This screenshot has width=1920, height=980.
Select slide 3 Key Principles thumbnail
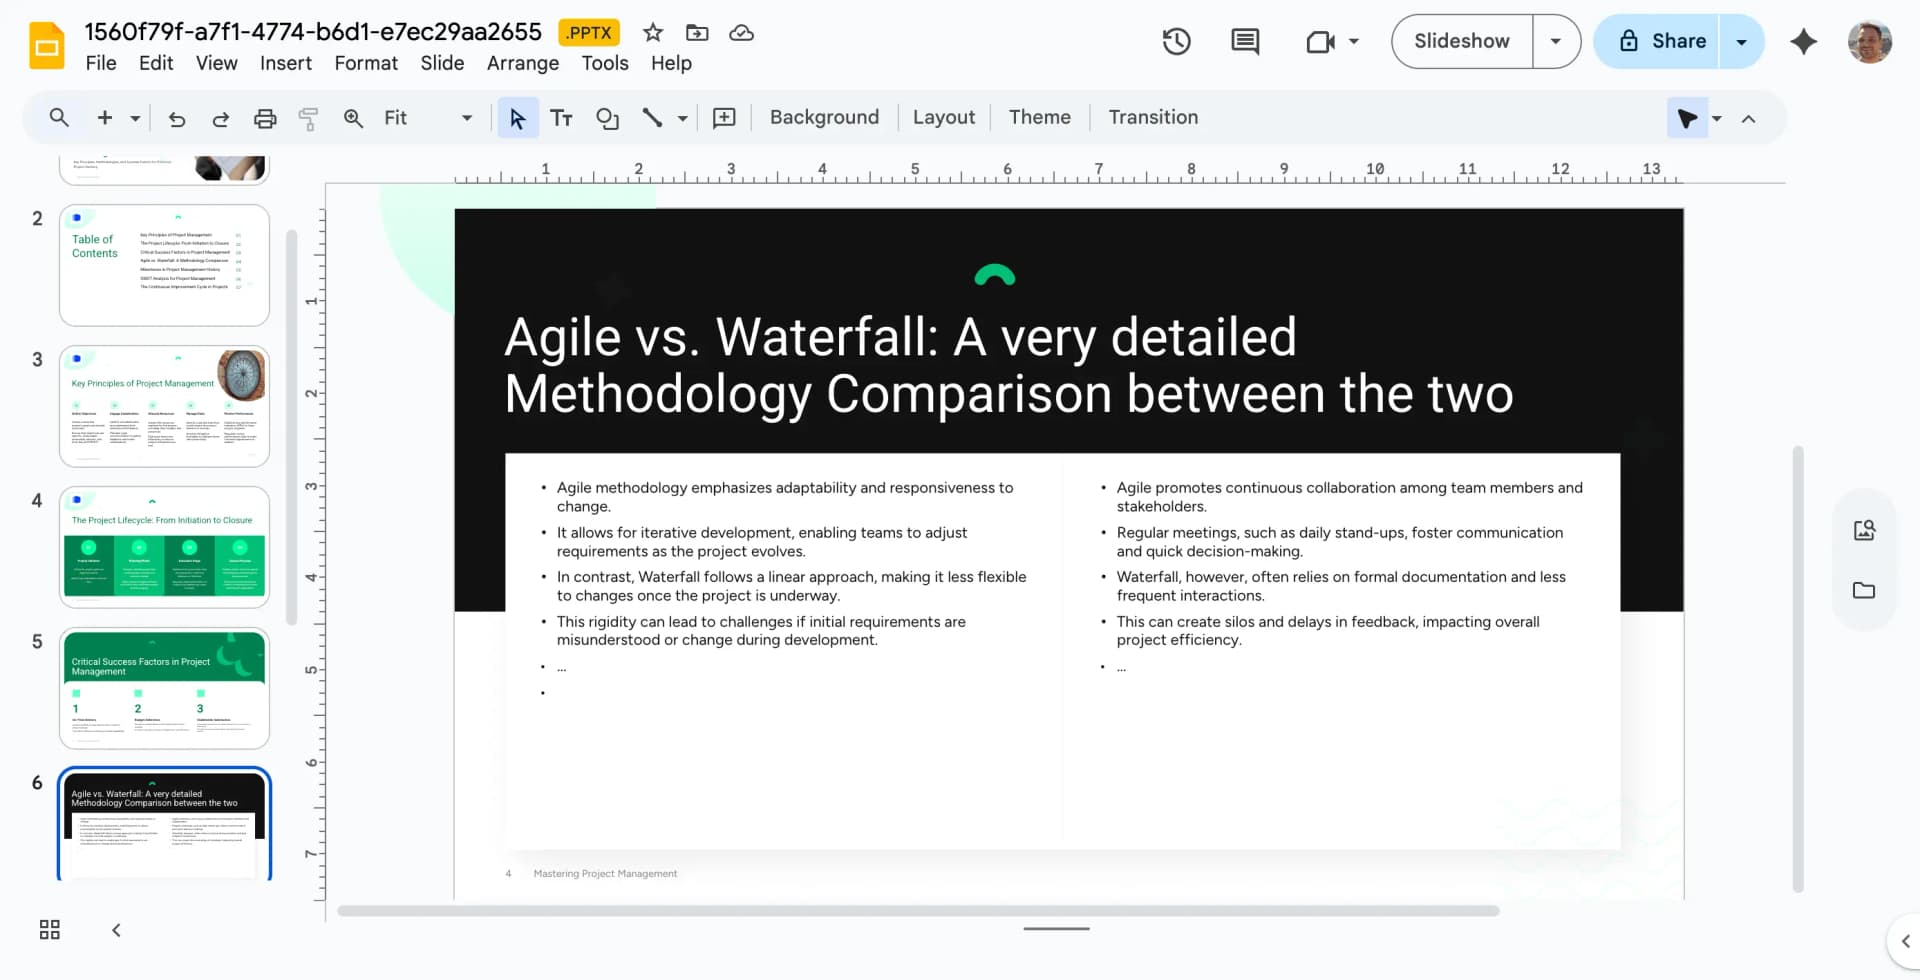pos(164,406)
